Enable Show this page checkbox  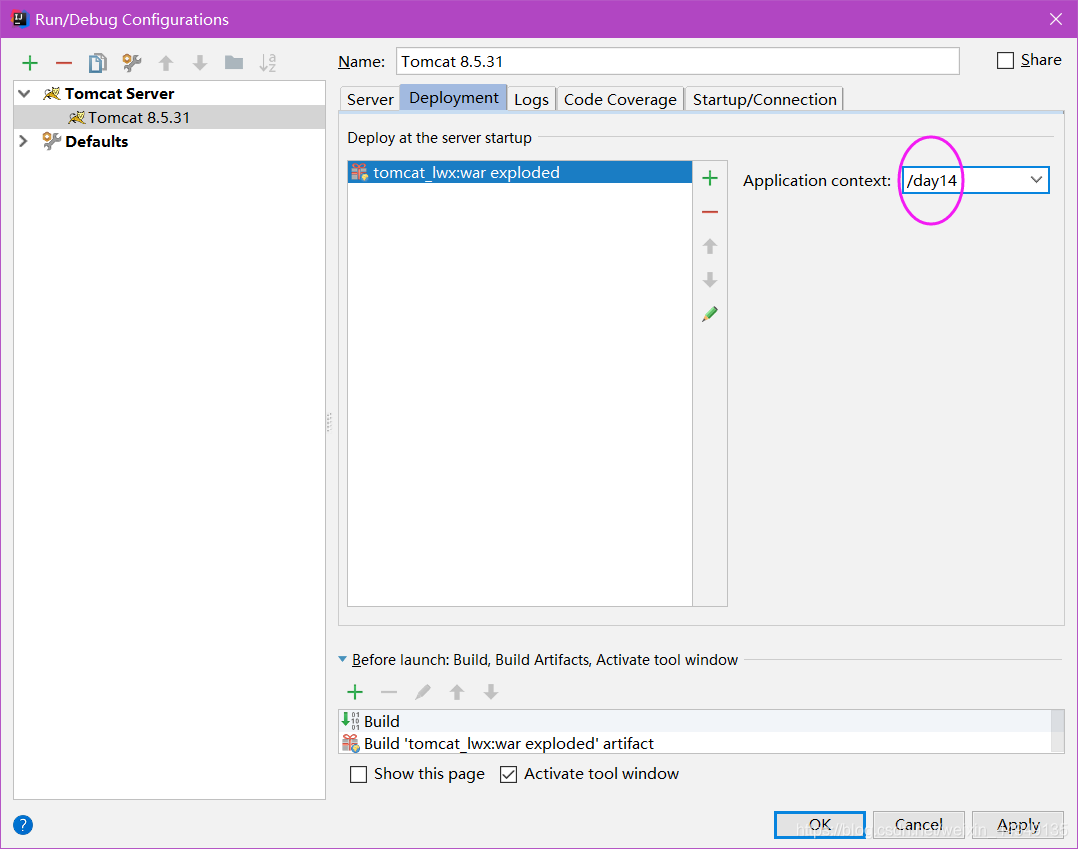tap(358, 775)
